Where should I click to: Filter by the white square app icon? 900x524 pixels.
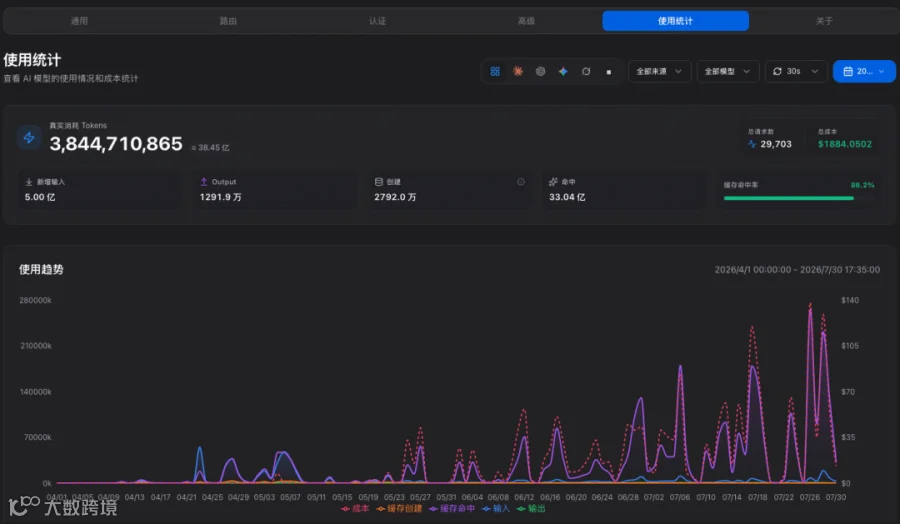coord(608,72)
